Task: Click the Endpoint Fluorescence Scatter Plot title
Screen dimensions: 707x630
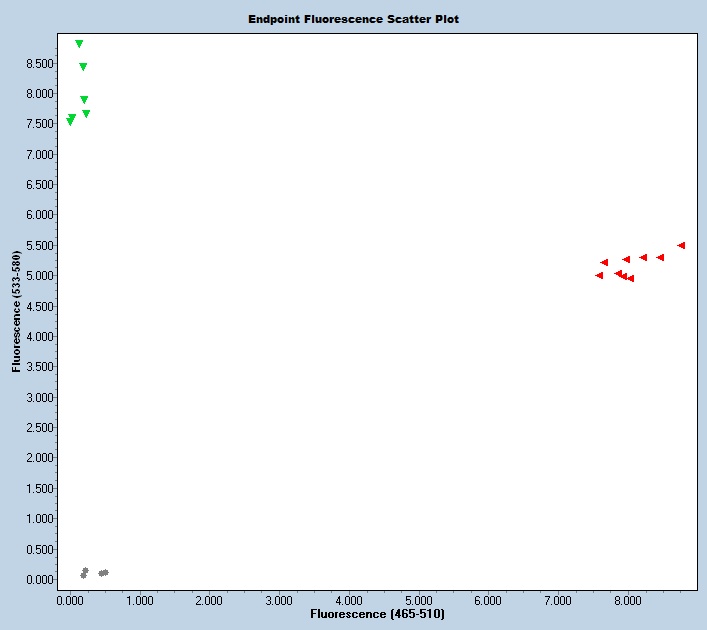Action: point(354,19)
